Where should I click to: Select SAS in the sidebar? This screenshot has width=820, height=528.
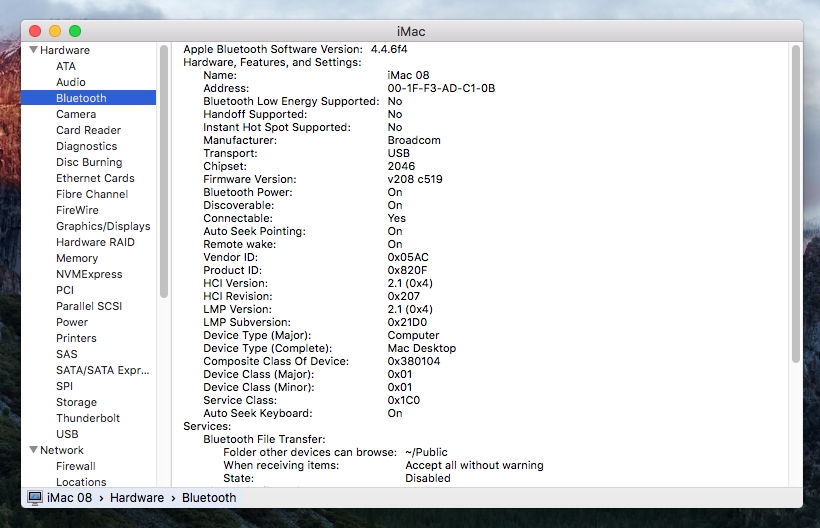[66, 354]
